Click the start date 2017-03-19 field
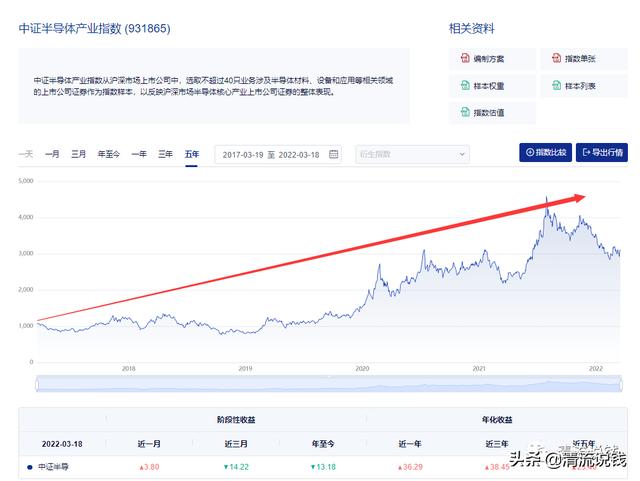This screenshot has width=640, height=481. pyautogui.click(x=244, y=154)
